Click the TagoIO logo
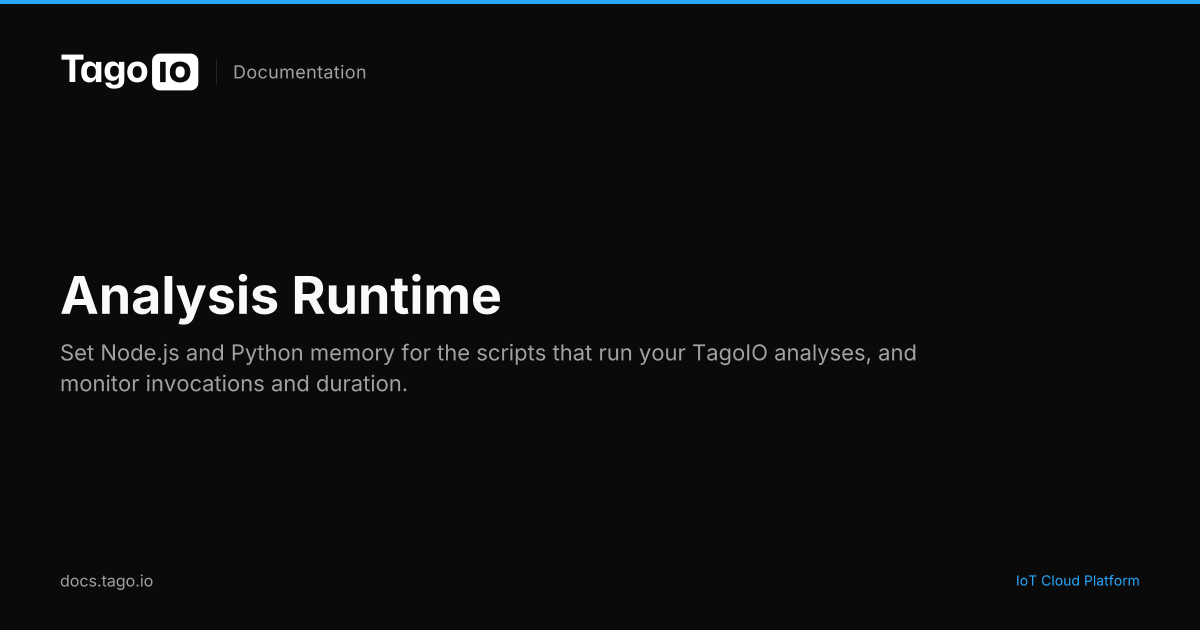 (130, 72)
